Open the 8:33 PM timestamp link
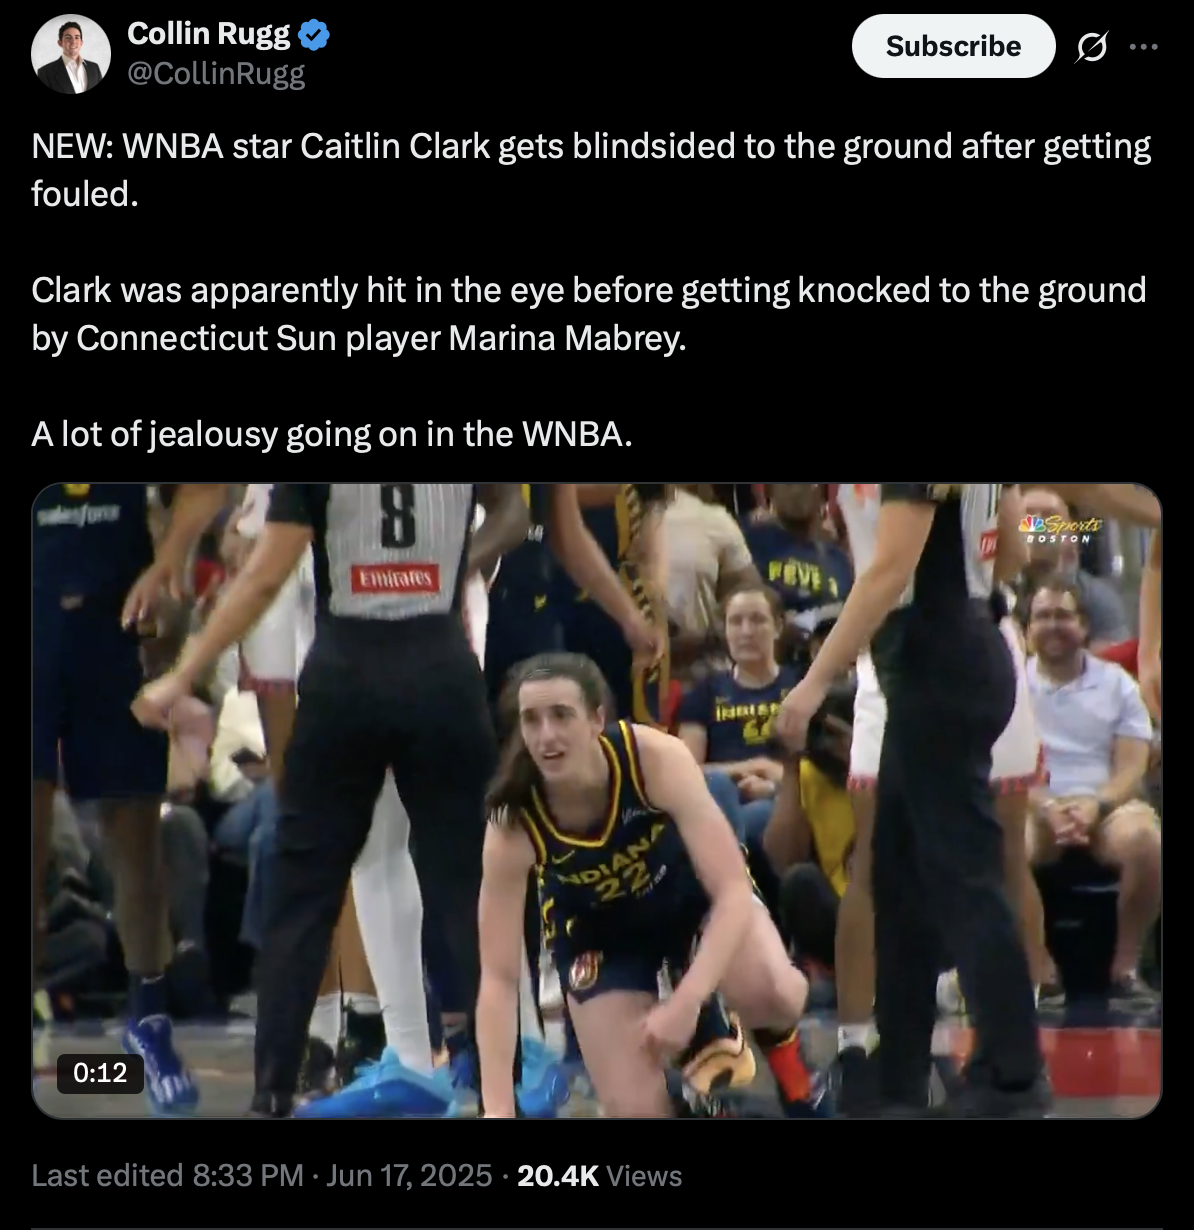The width and height of the screenshot is (1194, 1230). (x=247, y=1175)
